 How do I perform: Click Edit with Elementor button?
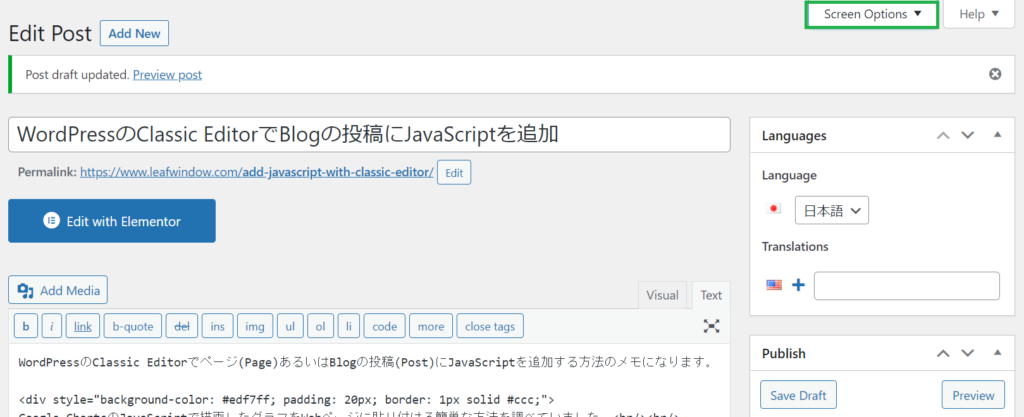pos(112,221)
